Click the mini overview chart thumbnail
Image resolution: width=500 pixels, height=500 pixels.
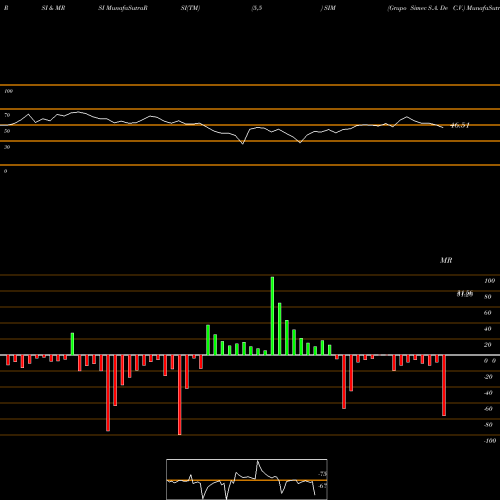247,479
